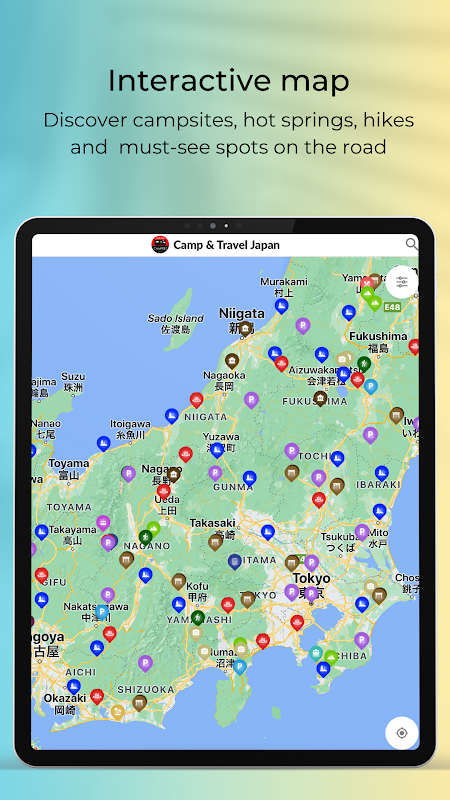The width and height of the screenshot is (450, 800).
Task: Select light blue parking marker at Numazu
Action: [240, 666]
